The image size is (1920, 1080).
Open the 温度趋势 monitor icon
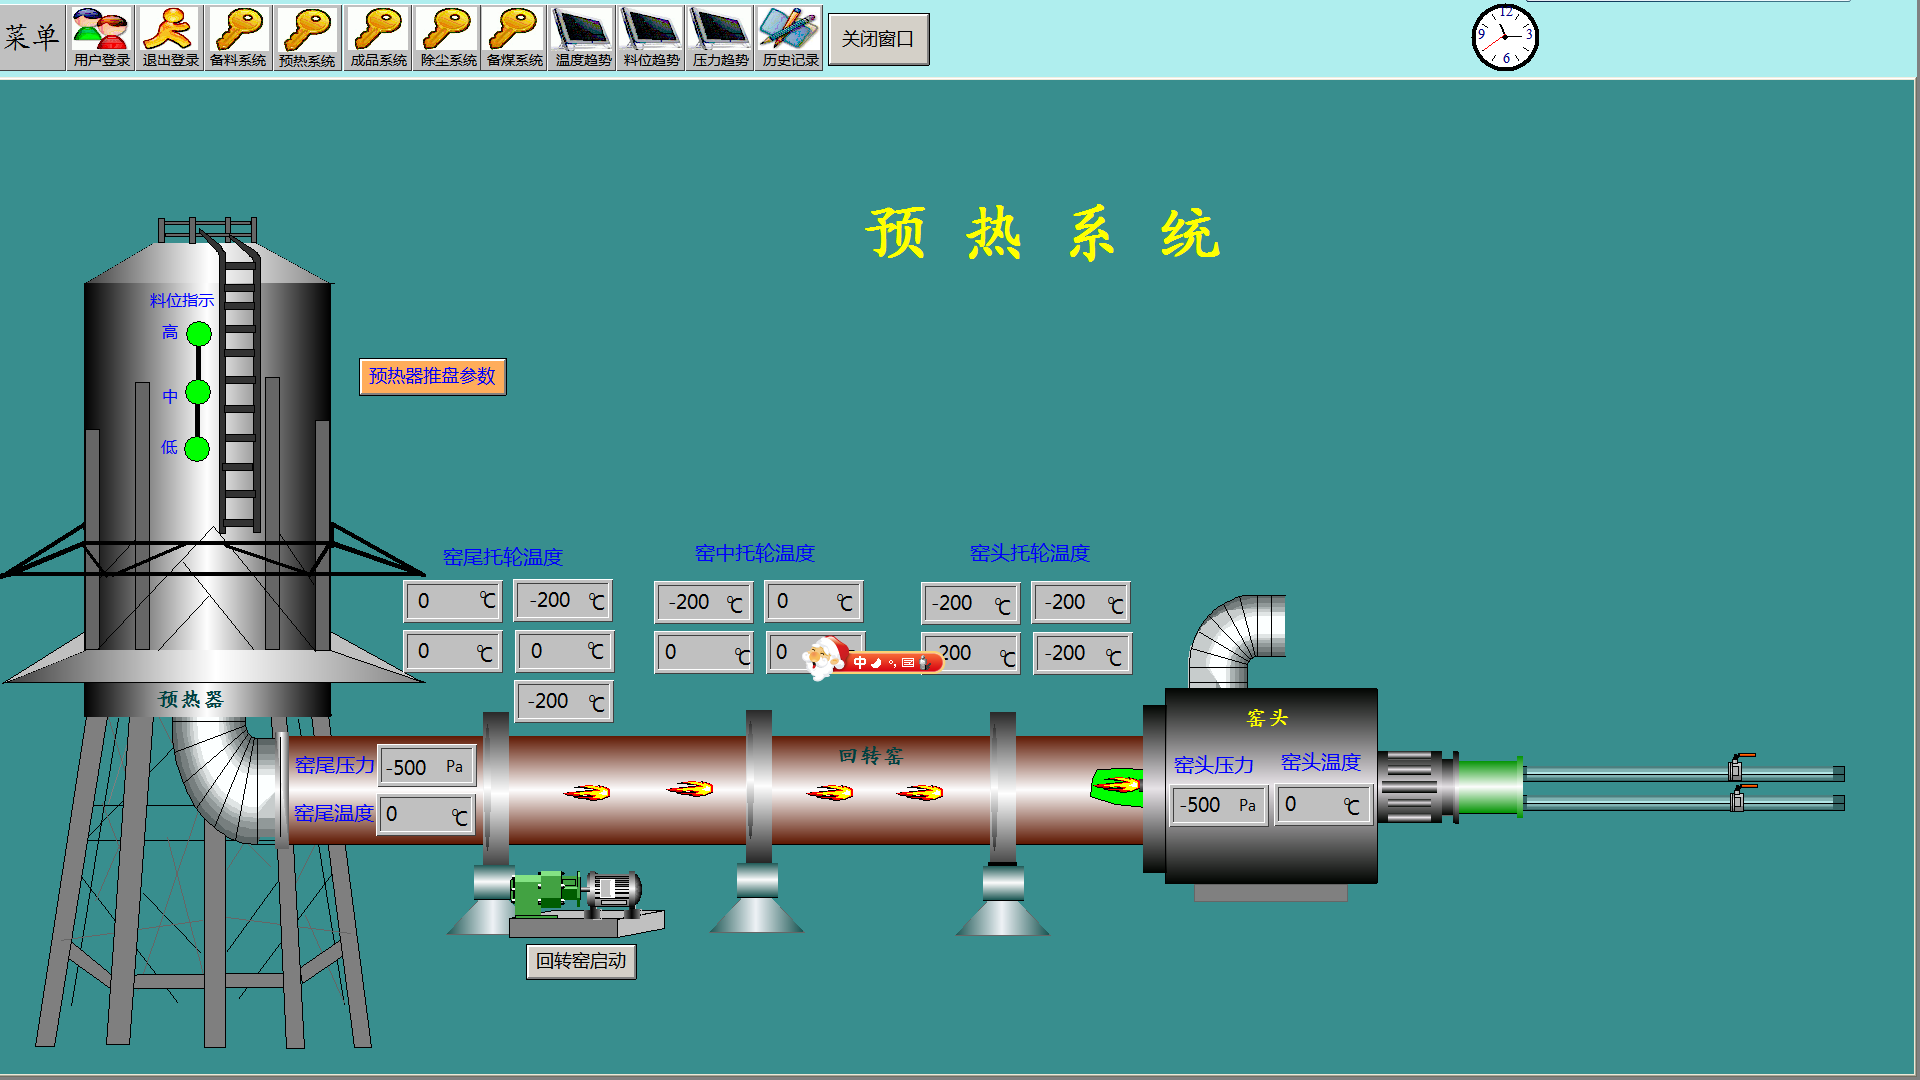pos(583,37)
